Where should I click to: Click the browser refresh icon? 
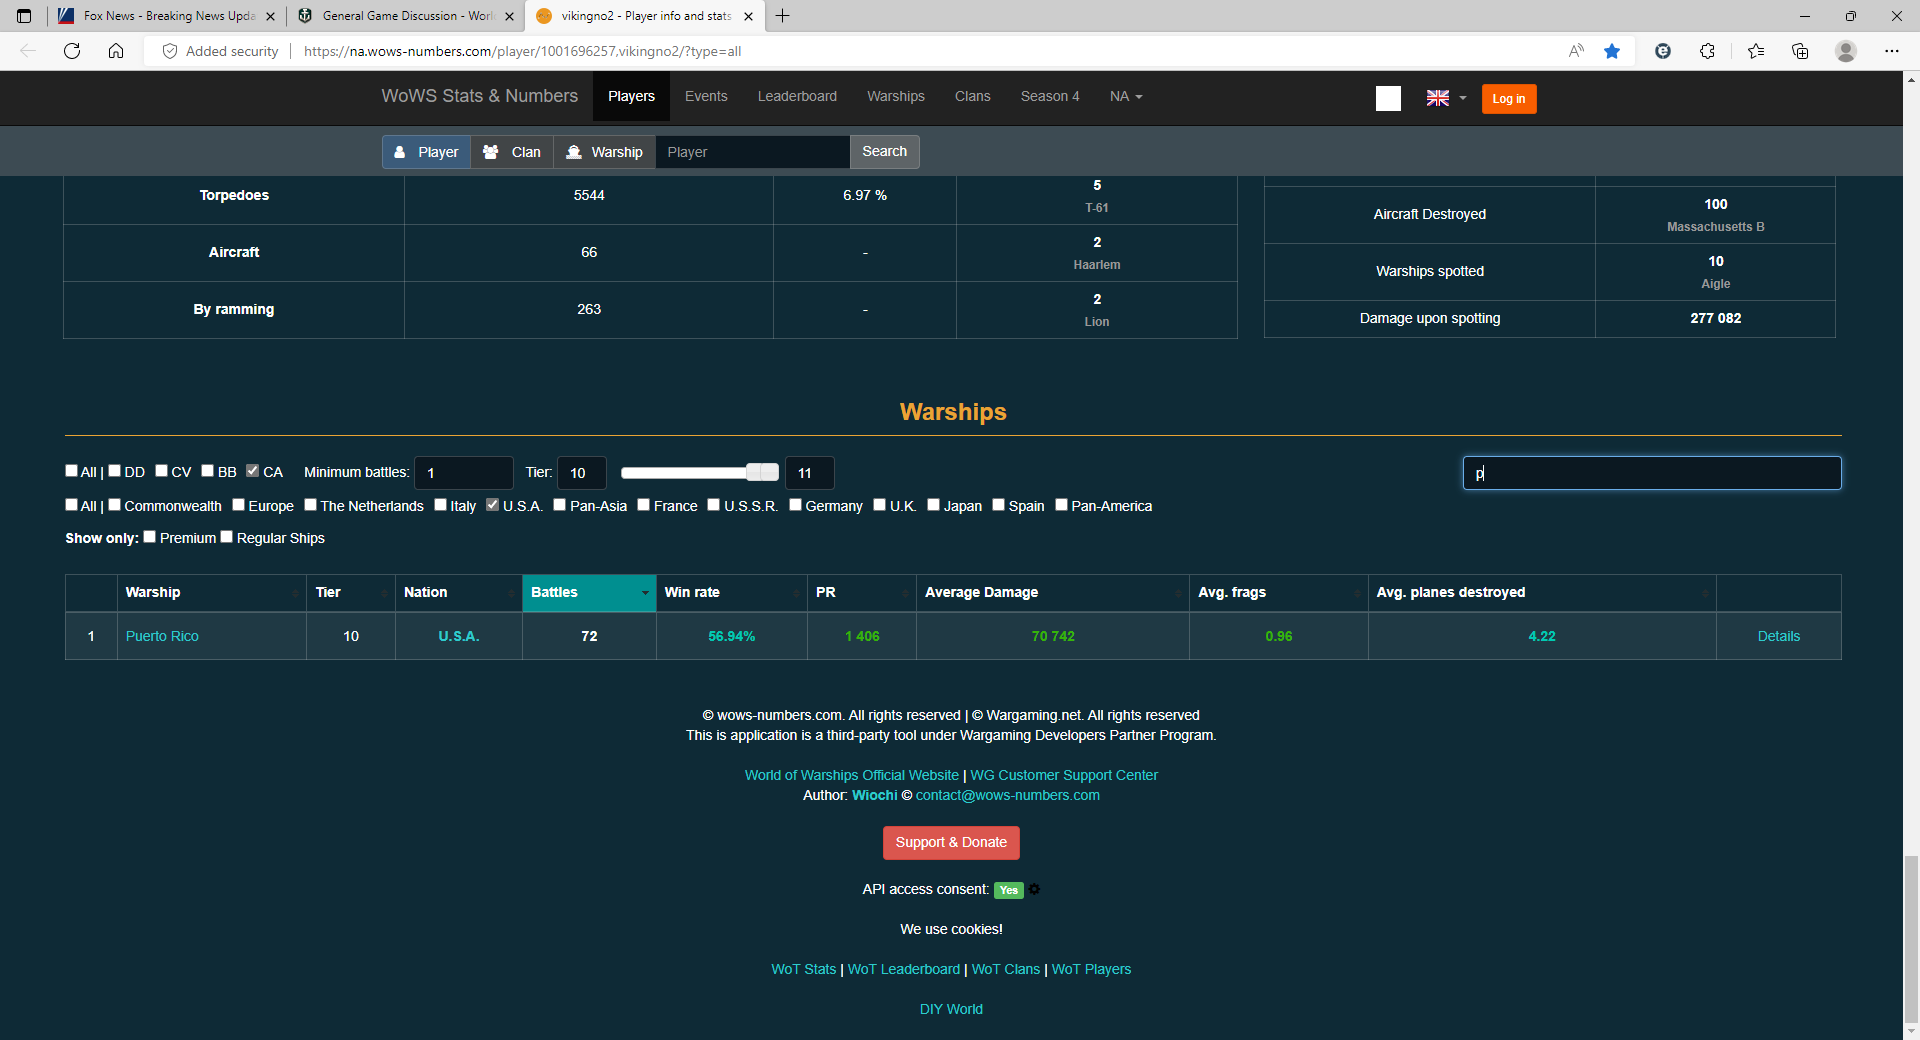(72, 51)
